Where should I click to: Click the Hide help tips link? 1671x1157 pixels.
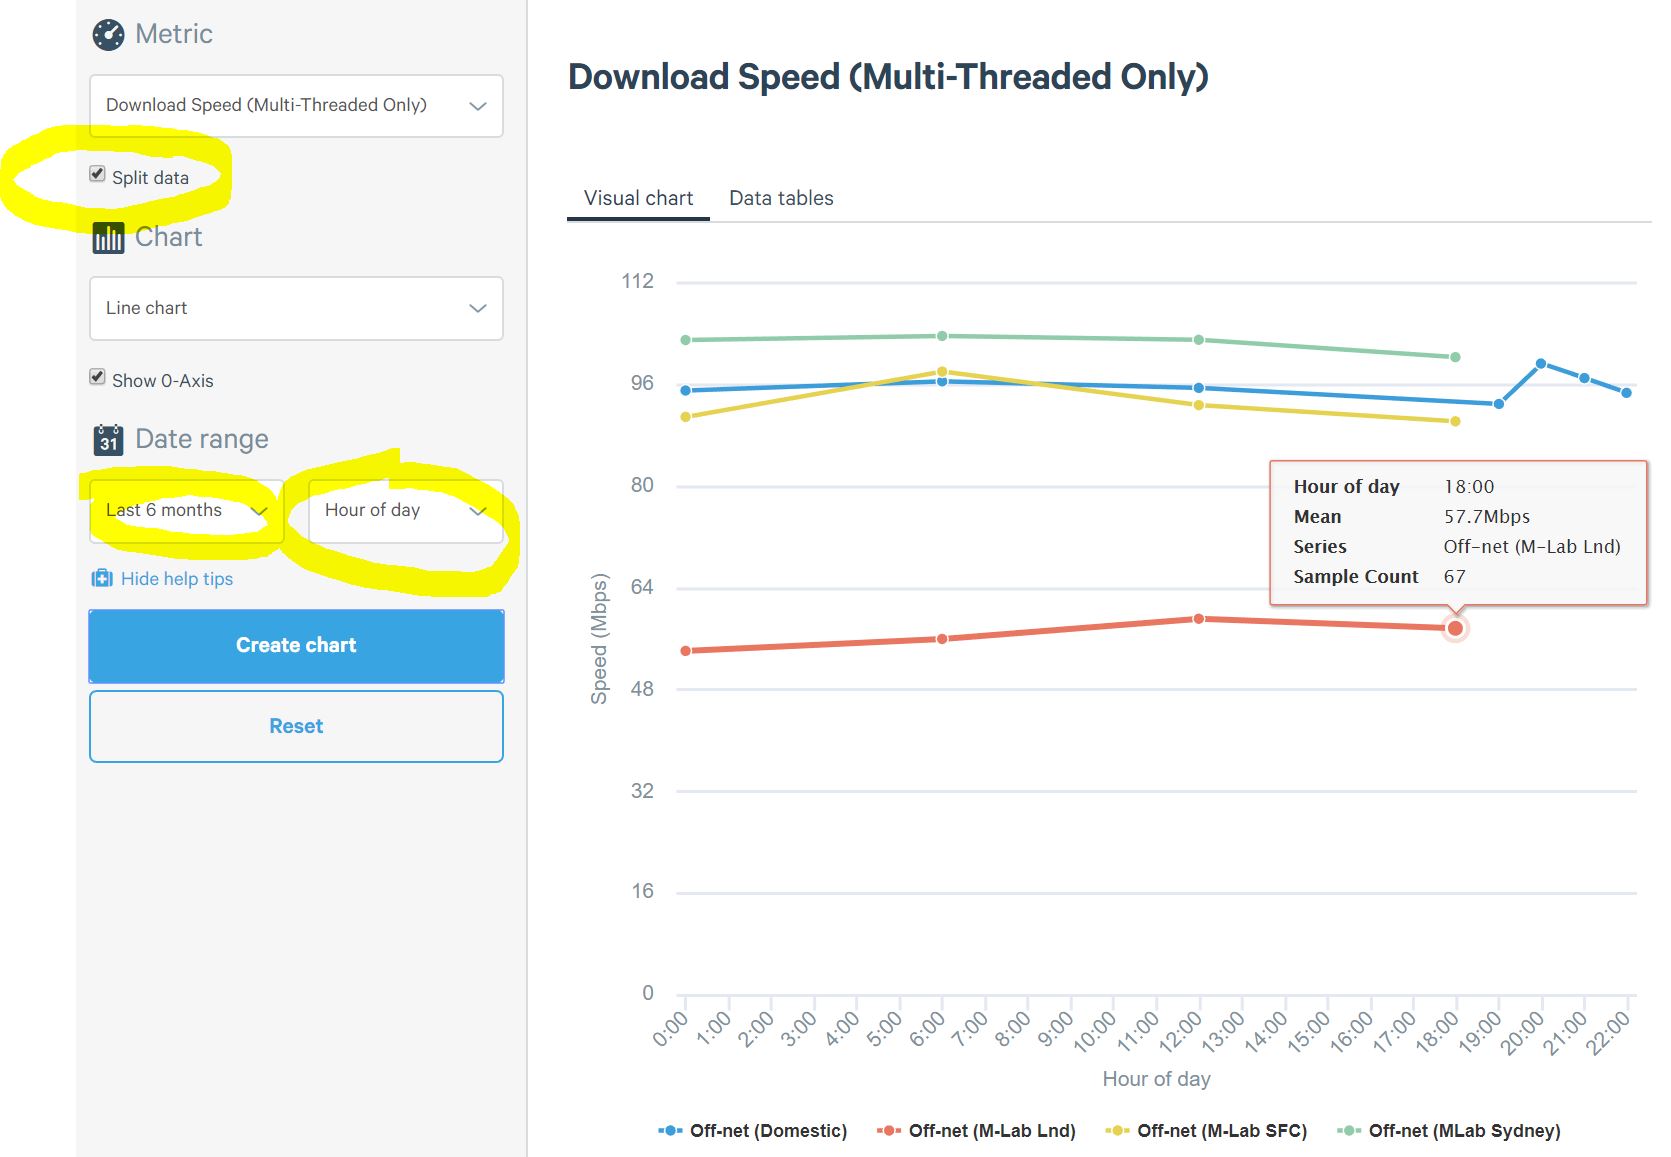[x=176, y=579]
